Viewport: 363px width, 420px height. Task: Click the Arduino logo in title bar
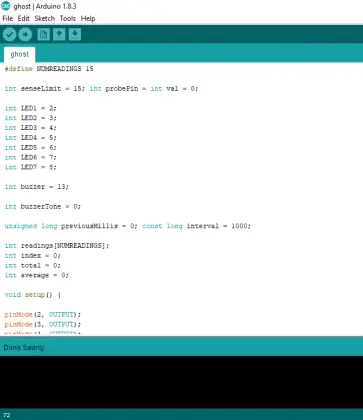[x=6, y=6]
